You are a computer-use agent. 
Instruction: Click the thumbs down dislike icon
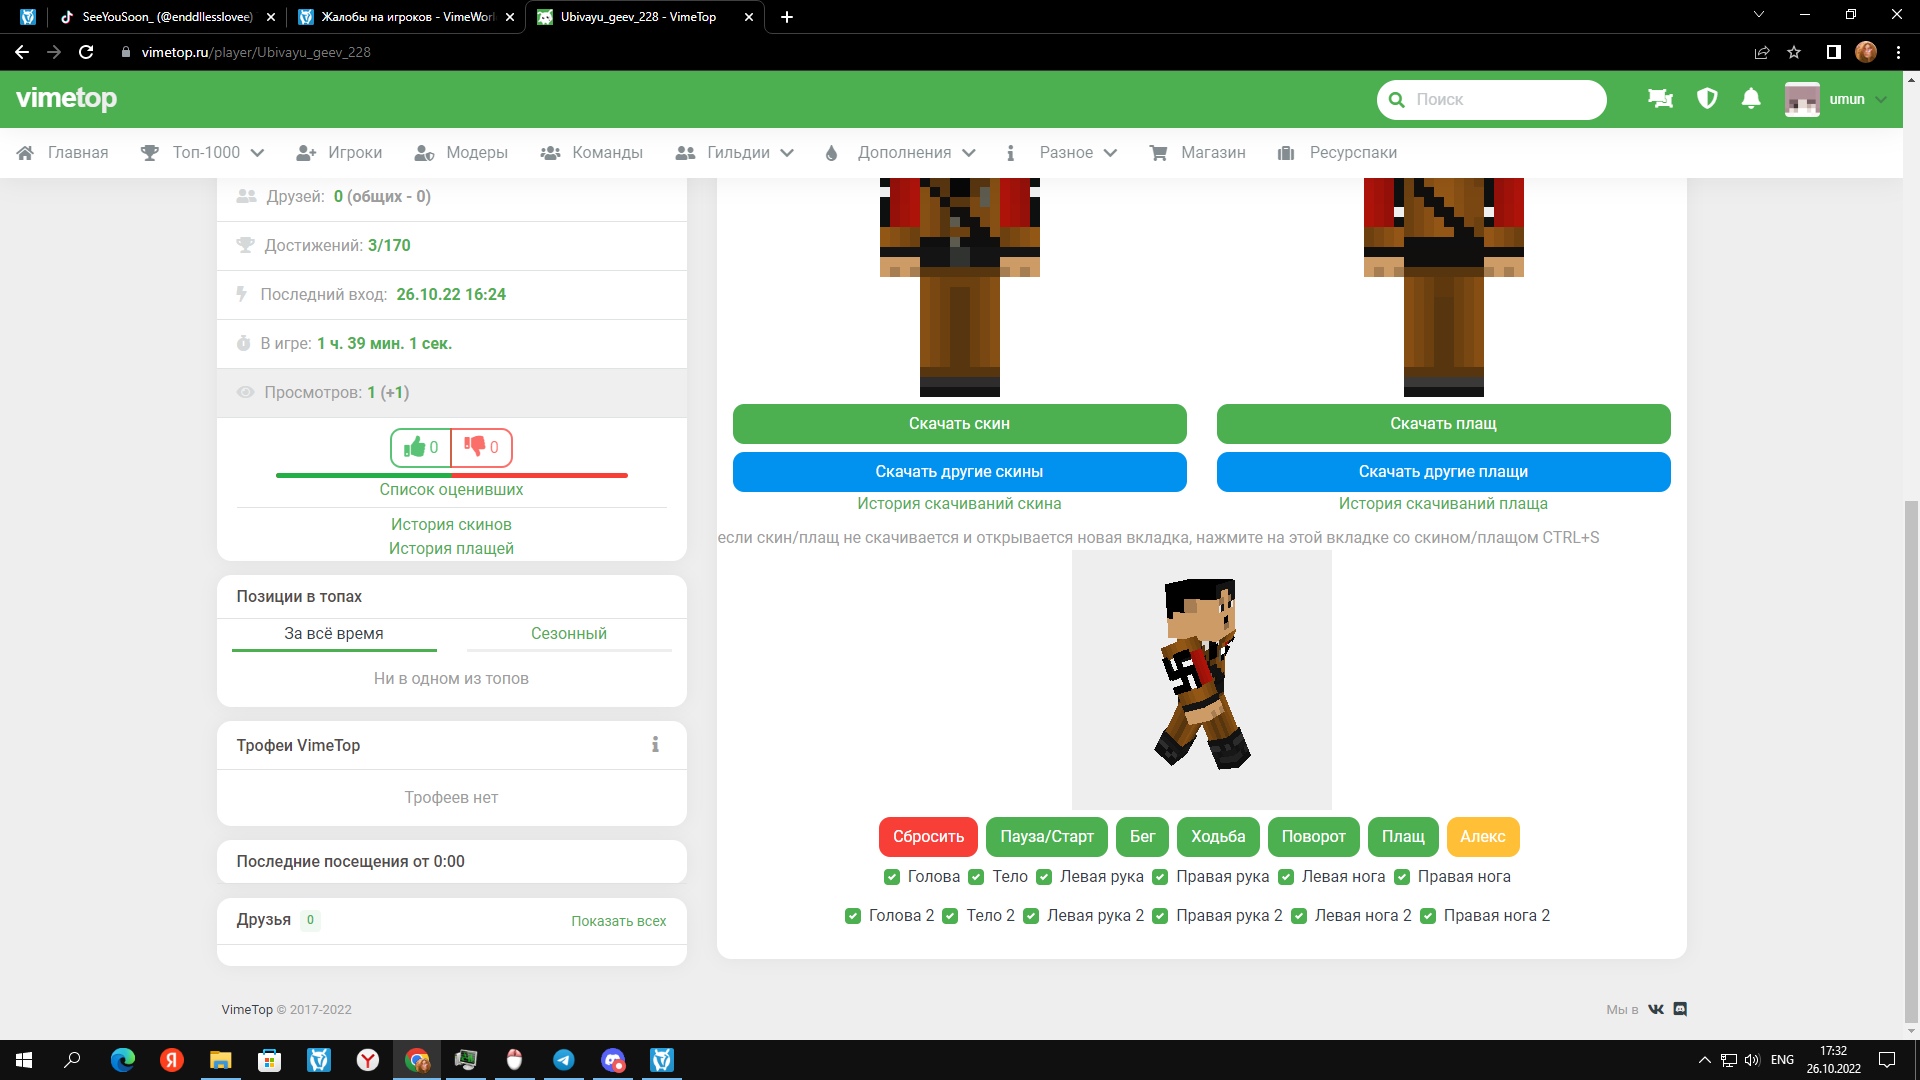coord(475,446)
